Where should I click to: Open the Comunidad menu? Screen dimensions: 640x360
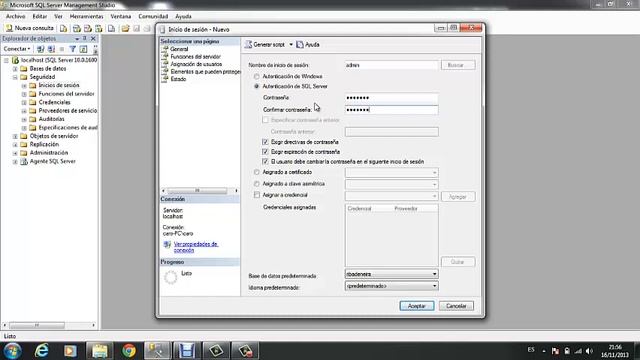tap(153, 16)
